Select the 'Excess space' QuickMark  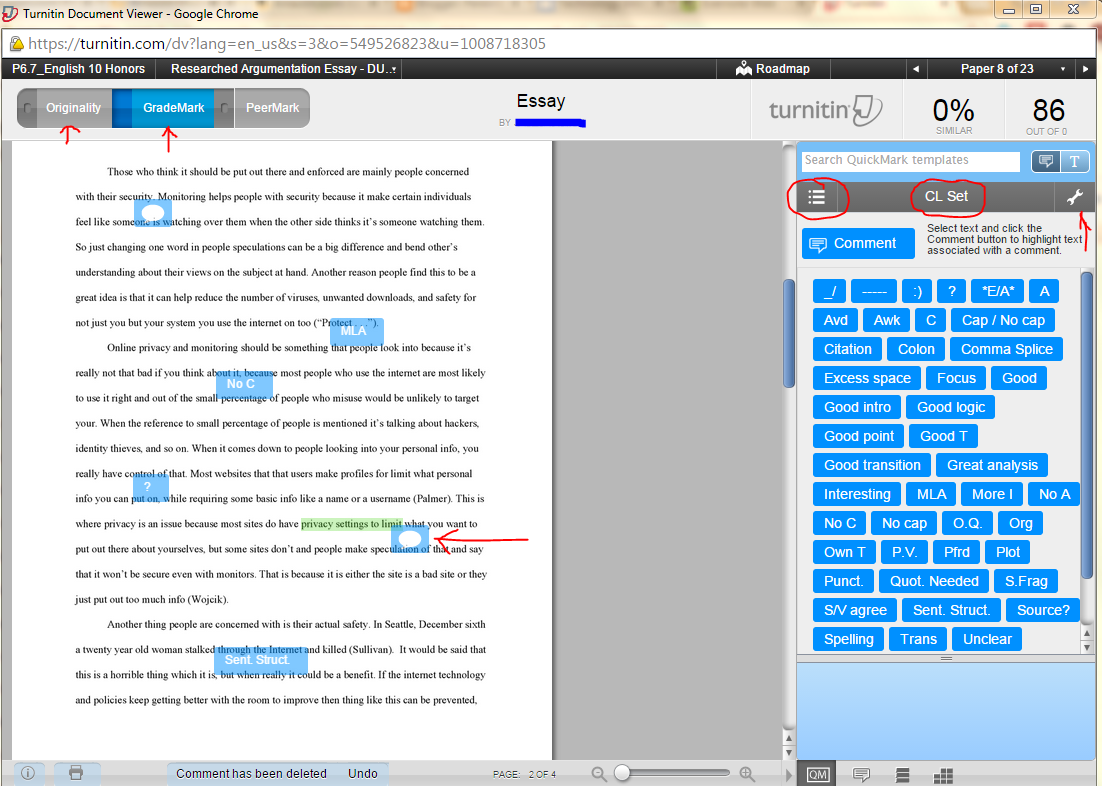click(x=867, y=378)
